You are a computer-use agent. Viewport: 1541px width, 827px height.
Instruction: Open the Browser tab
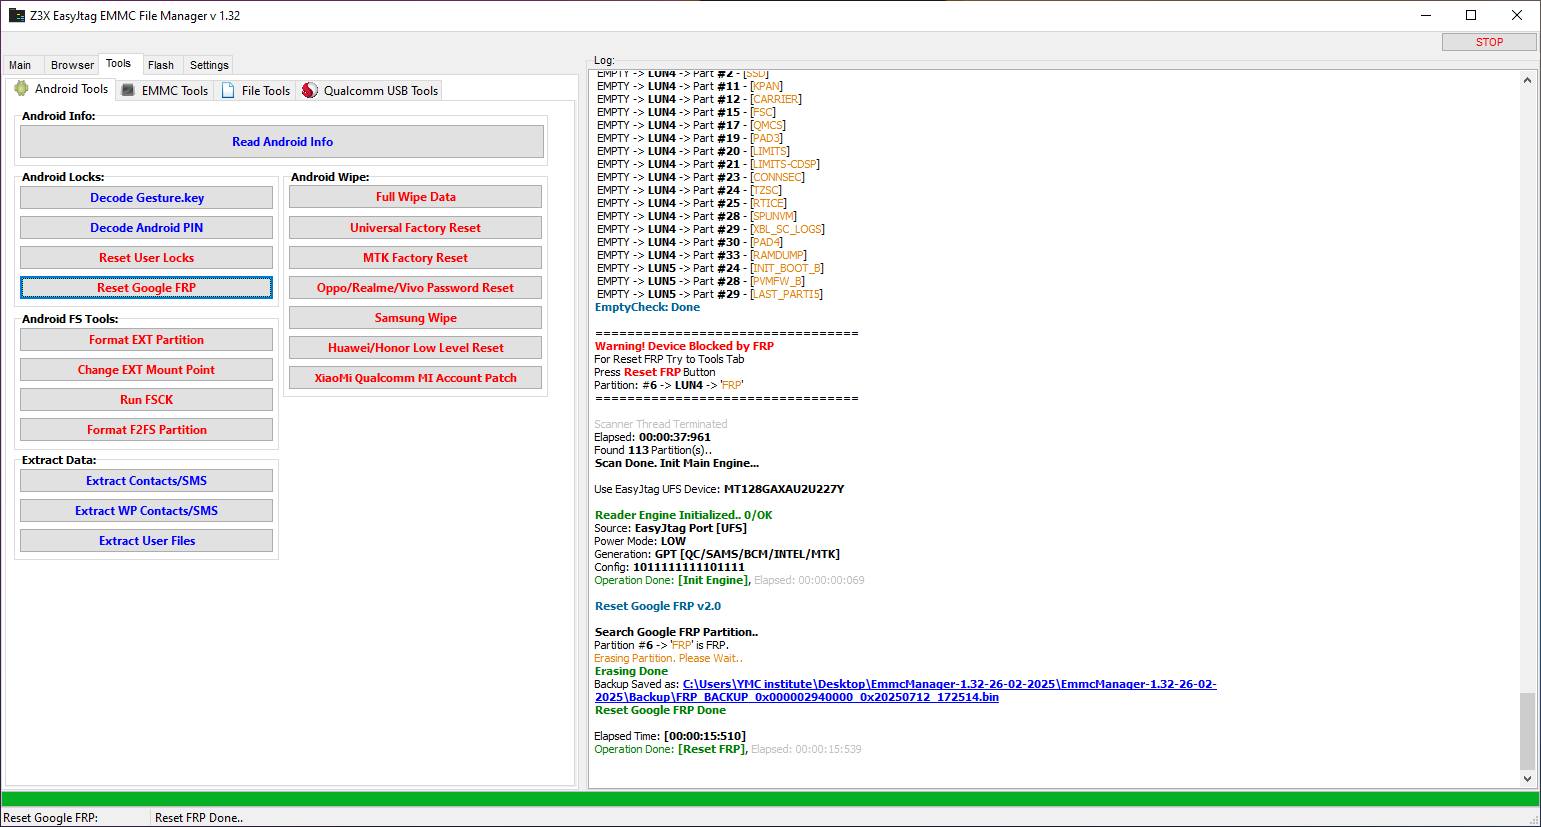tap(72, 65)
